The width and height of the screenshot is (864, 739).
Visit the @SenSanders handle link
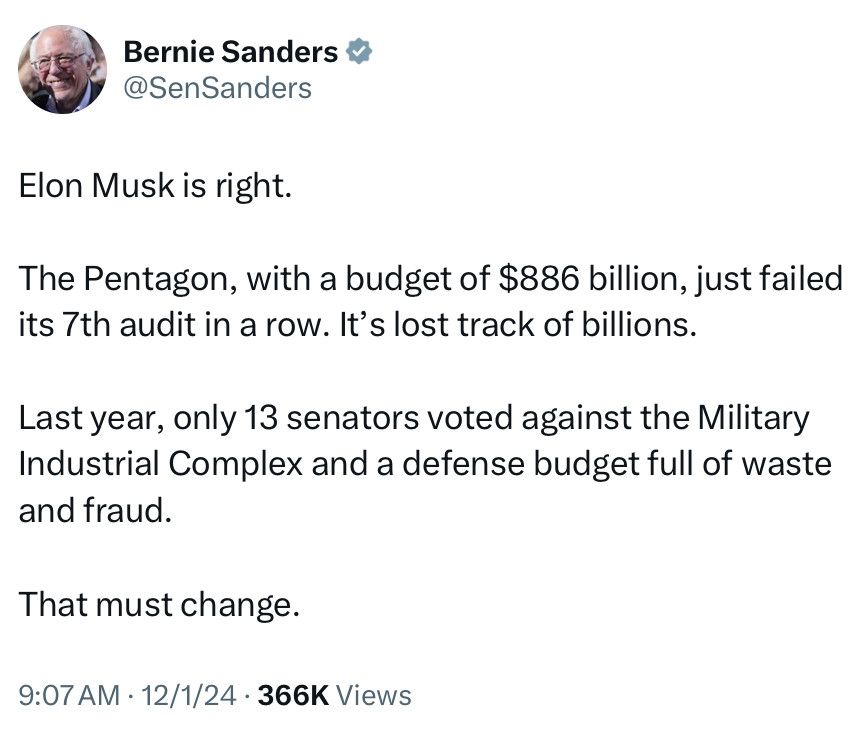(218, 88)
